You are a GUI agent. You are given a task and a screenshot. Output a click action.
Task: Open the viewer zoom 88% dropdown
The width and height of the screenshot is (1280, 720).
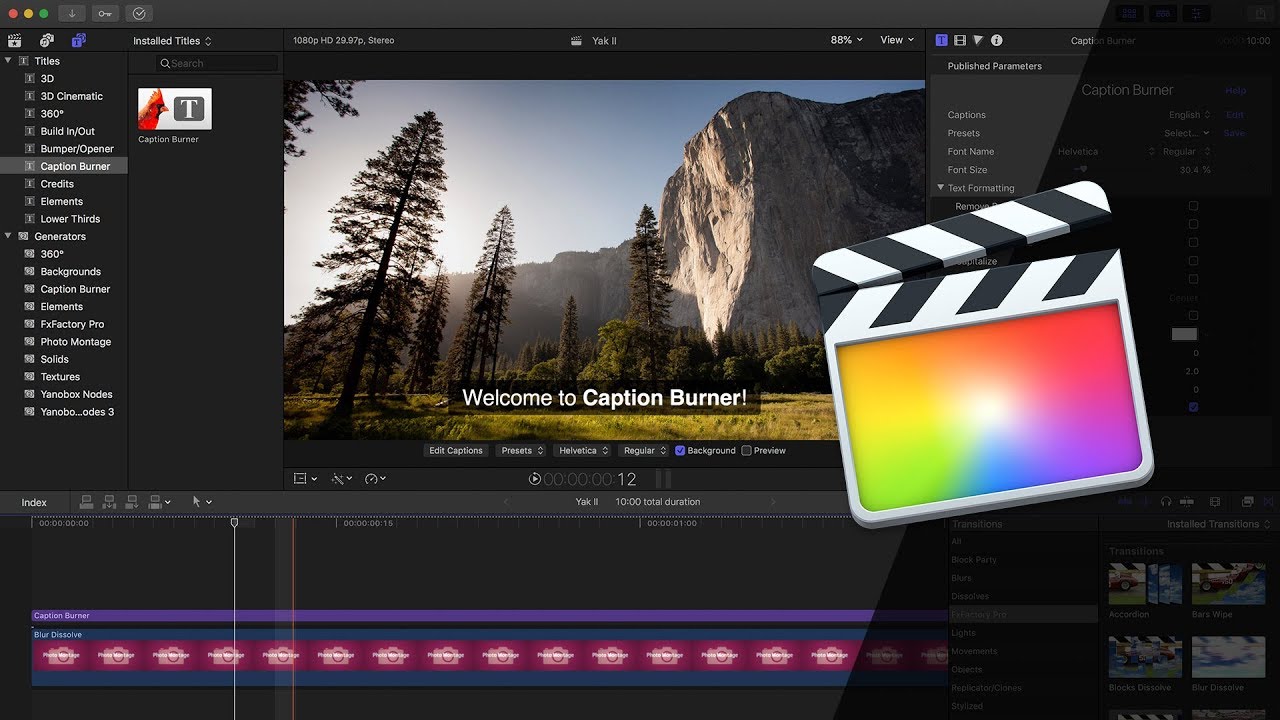(846, 40)
